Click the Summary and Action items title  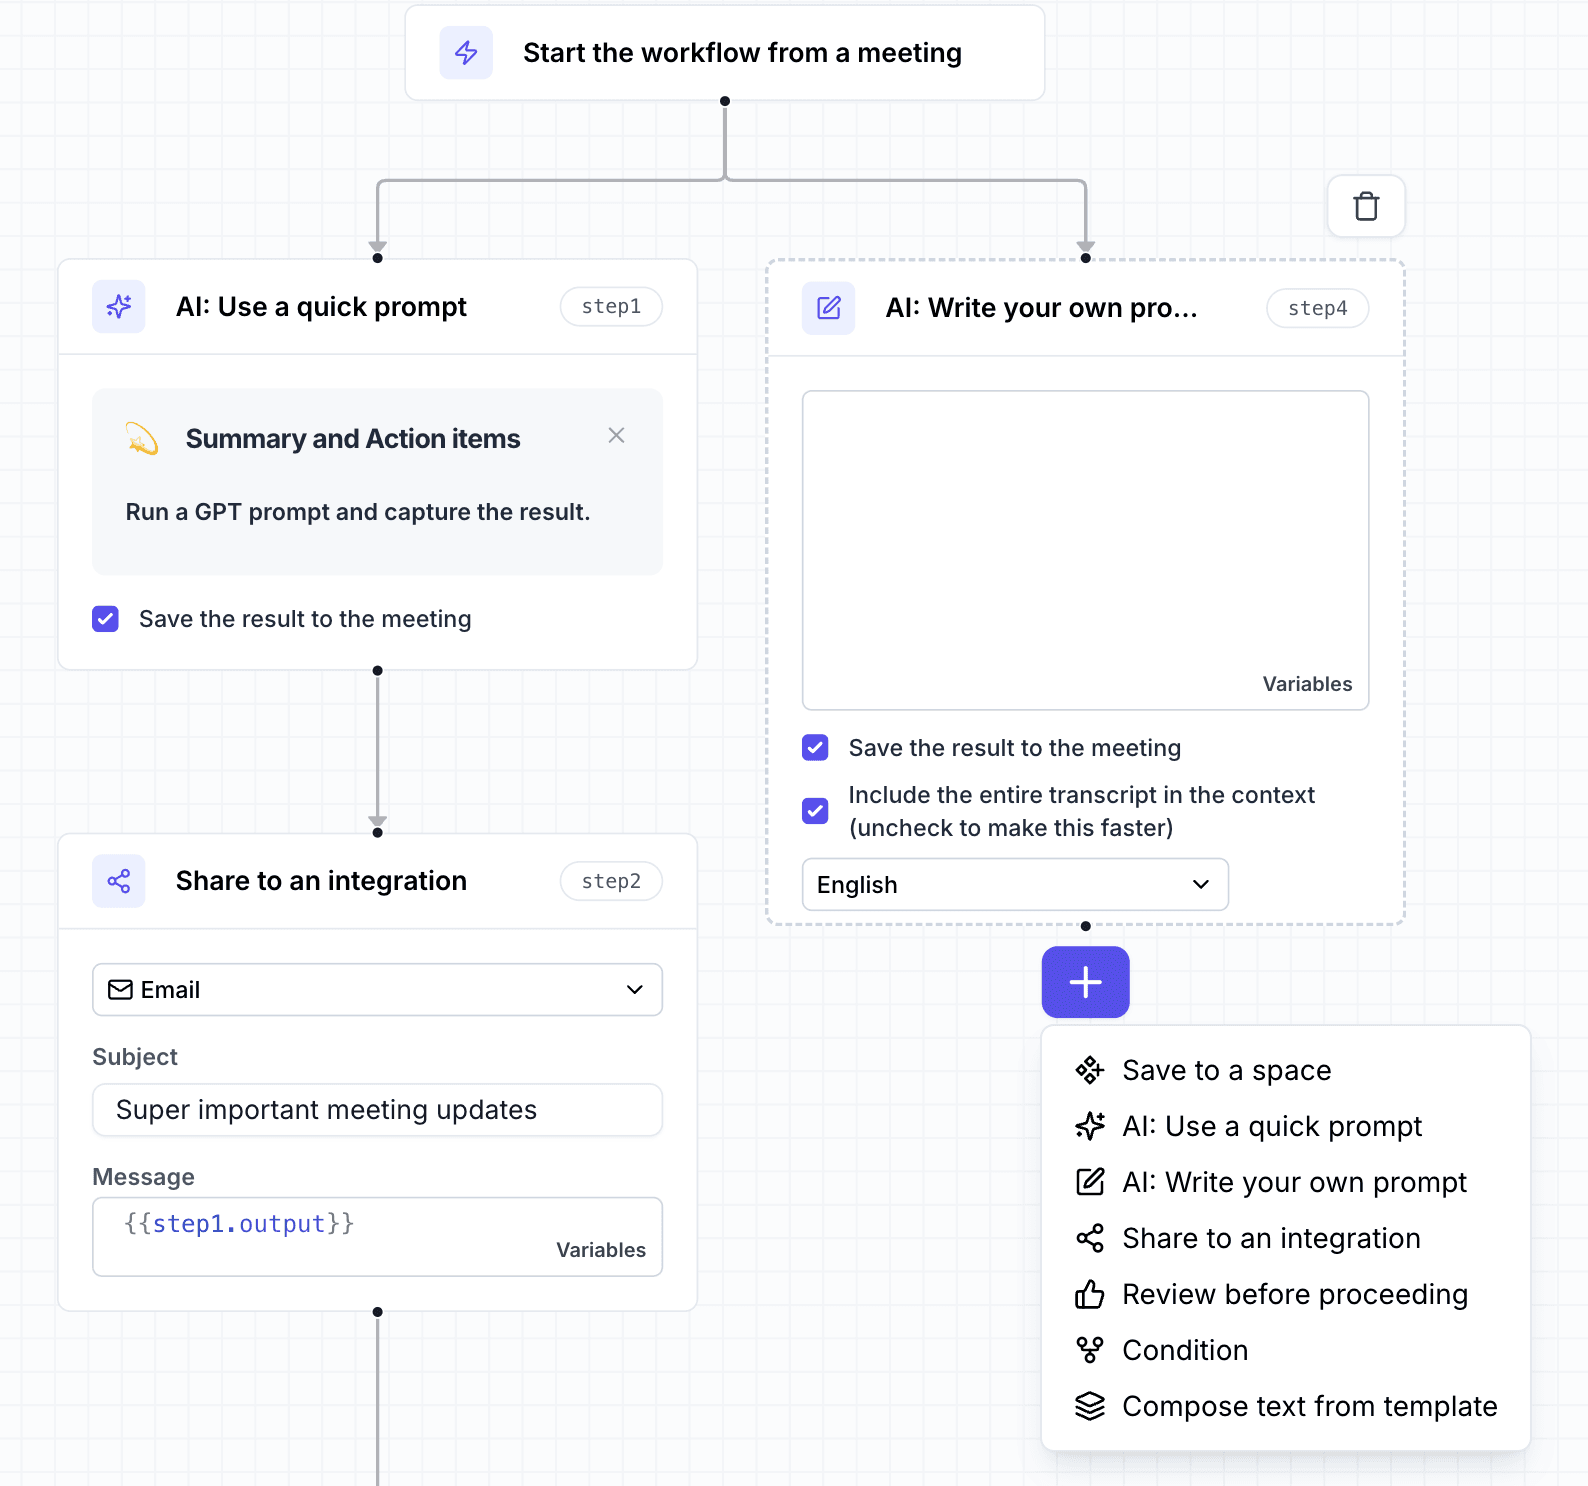pyautogui.click(x=353, y=439)
